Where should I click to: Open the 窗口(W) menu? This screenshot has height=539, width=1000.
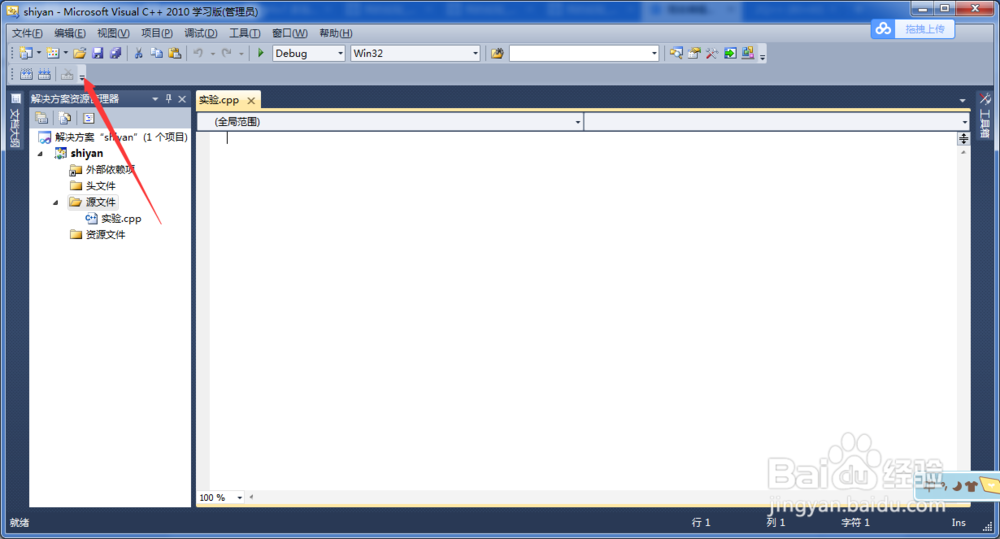tap(290, 33)
